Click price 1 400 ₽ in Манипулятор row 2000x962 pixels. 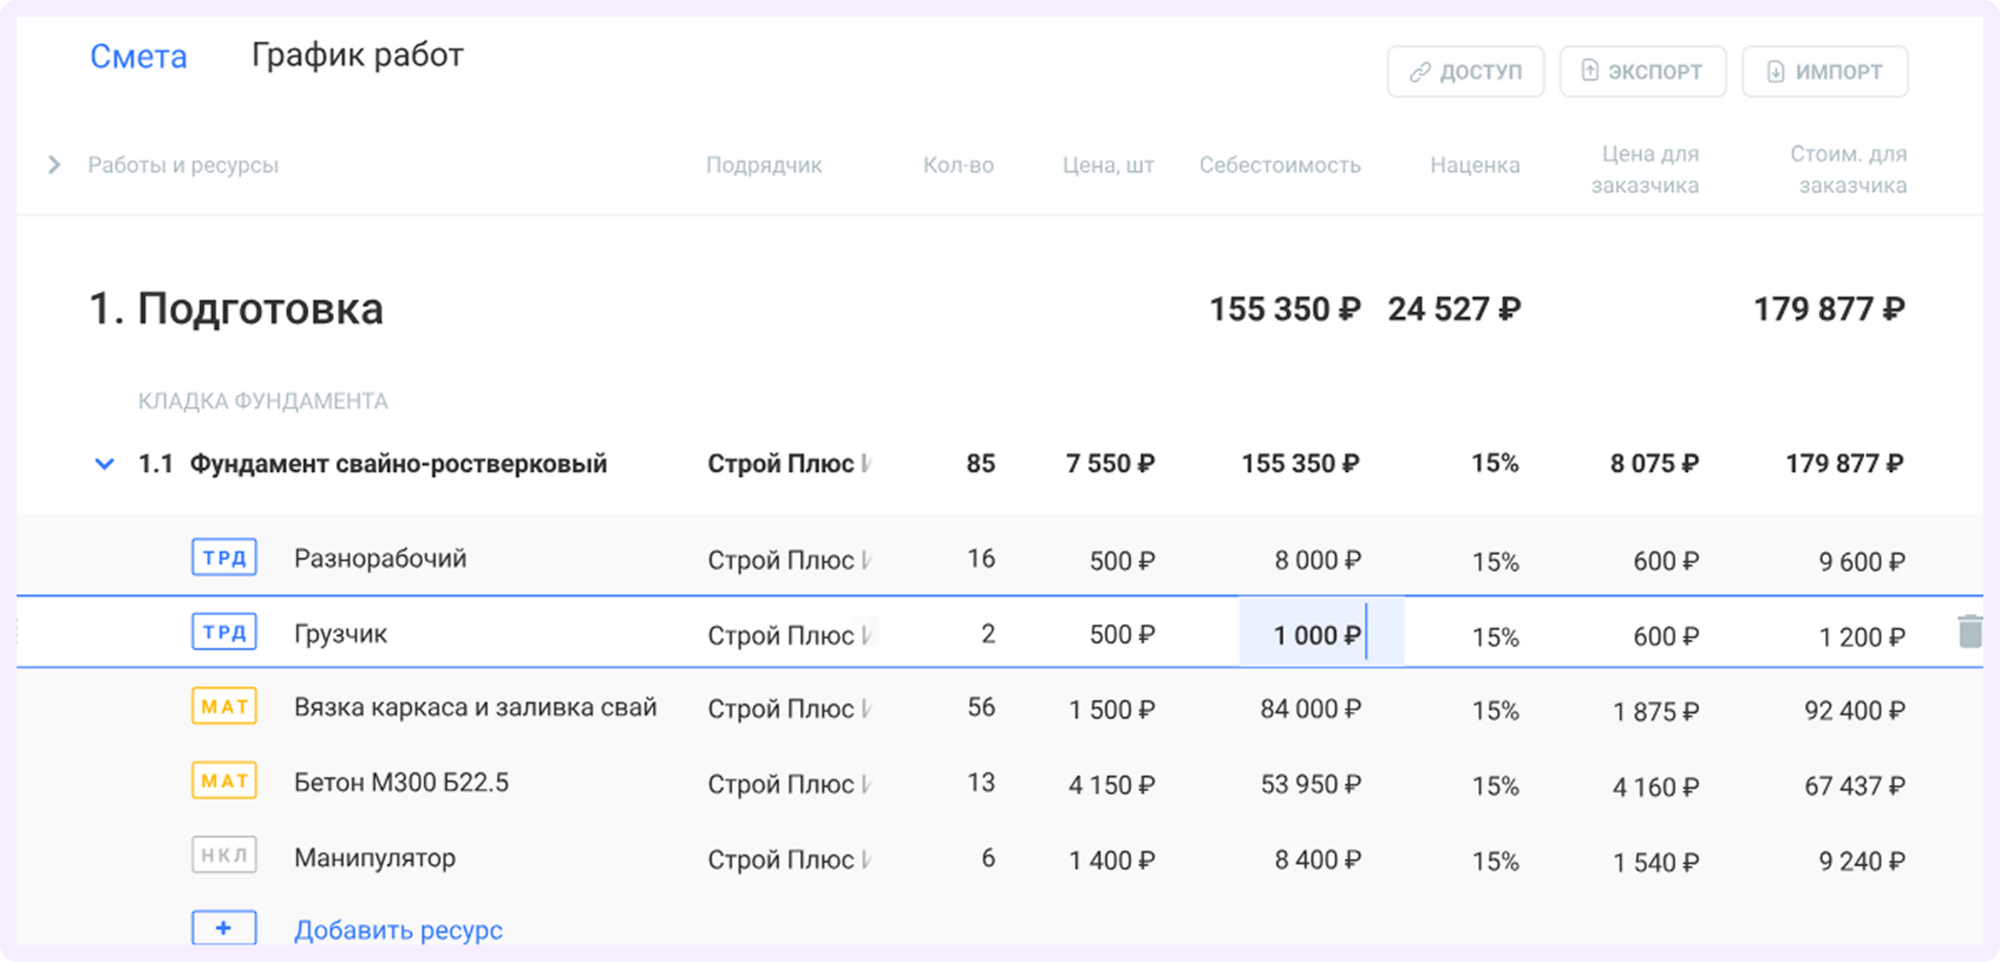(x=1111, y=860)
